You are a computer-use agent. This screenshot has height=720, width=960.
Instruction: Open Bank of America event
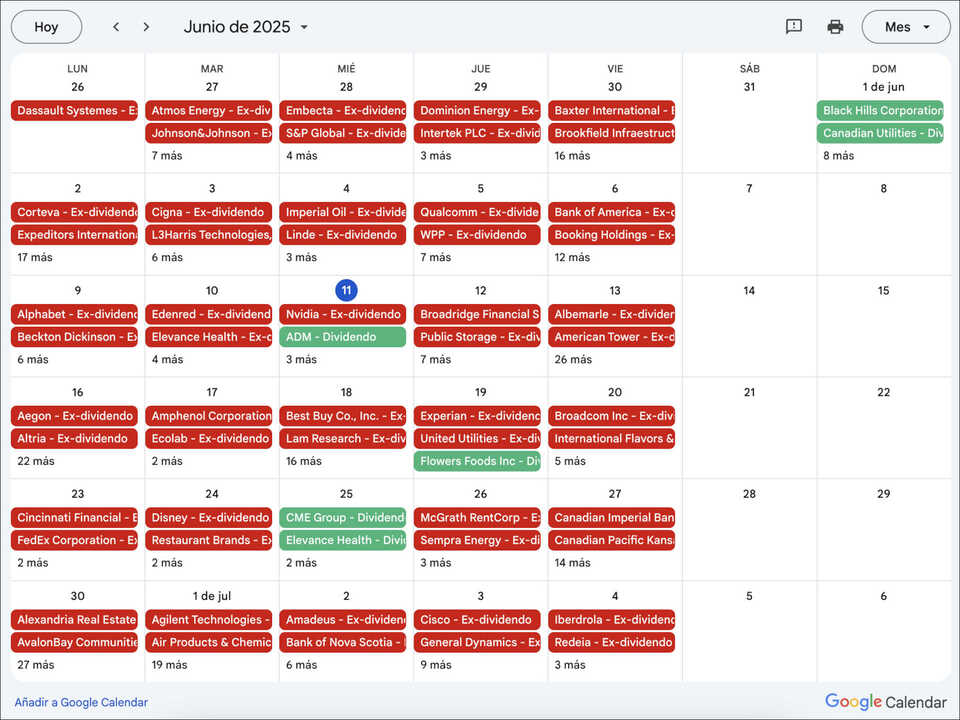(x=612, y=212)
